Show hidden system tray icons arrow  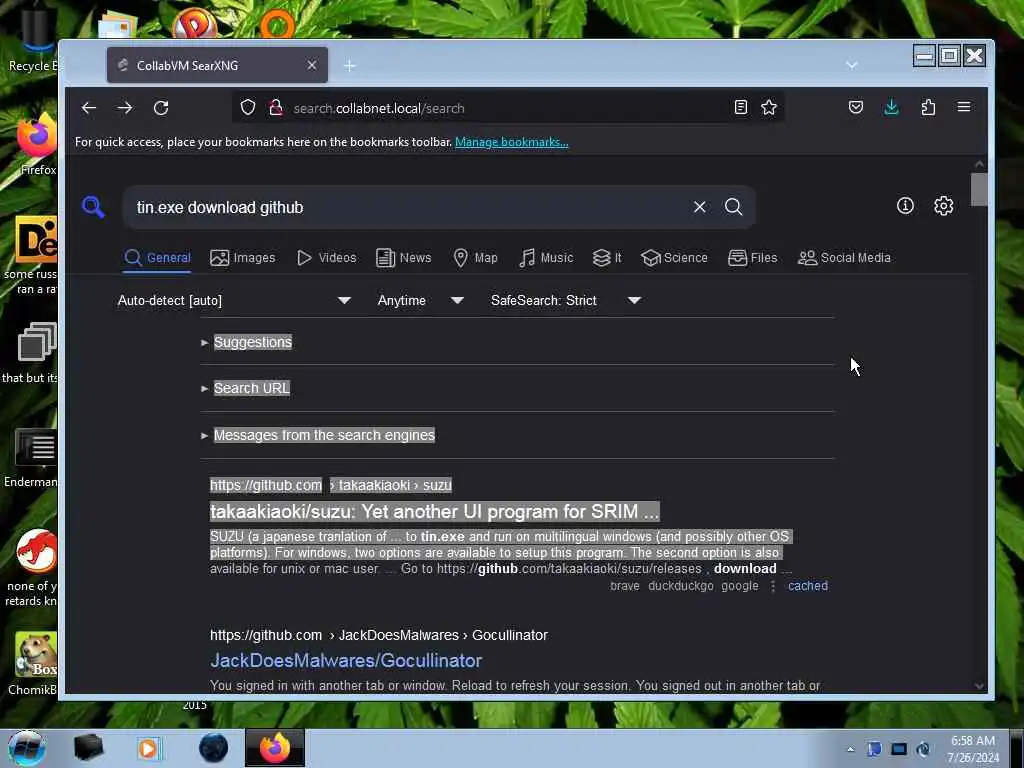point(850,749)
